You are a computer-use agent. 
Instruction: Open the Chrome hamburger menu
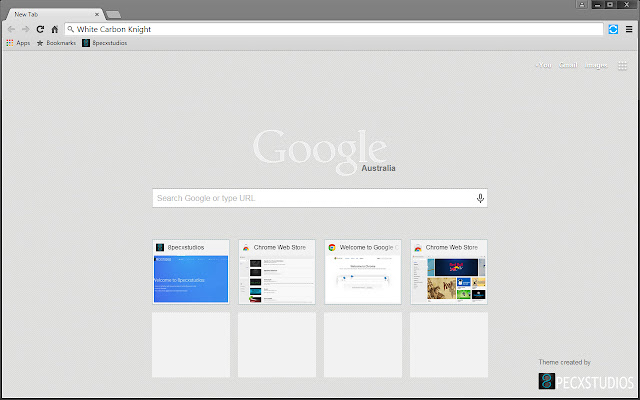629,29
